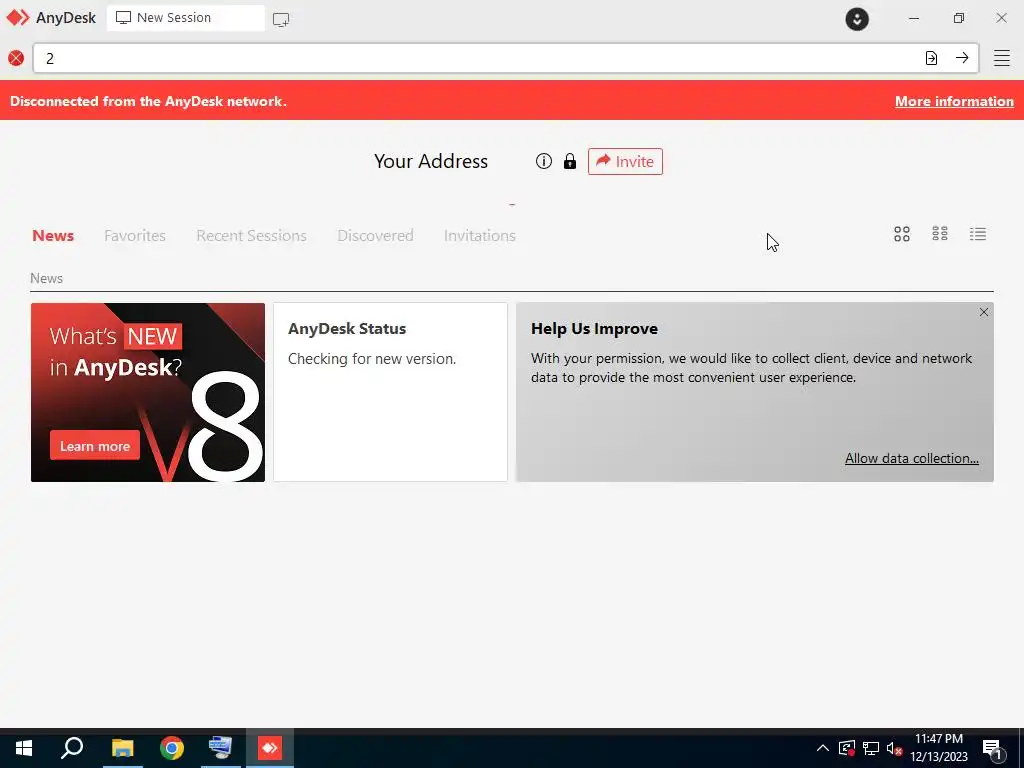Select the New Session tab
Viewport: 1024px width, 768px height.
(185, 18)
